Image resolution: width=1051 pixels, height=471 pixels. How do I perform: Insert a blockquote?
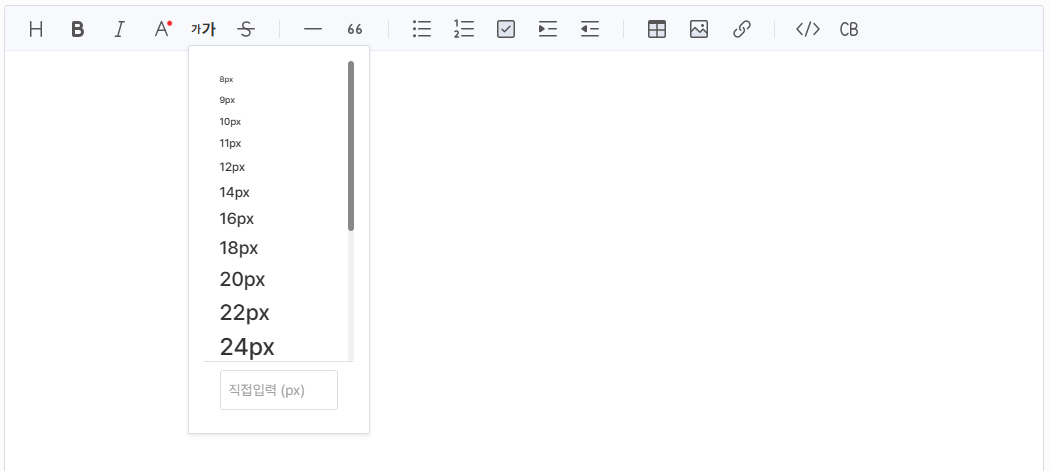click(355, 29)
